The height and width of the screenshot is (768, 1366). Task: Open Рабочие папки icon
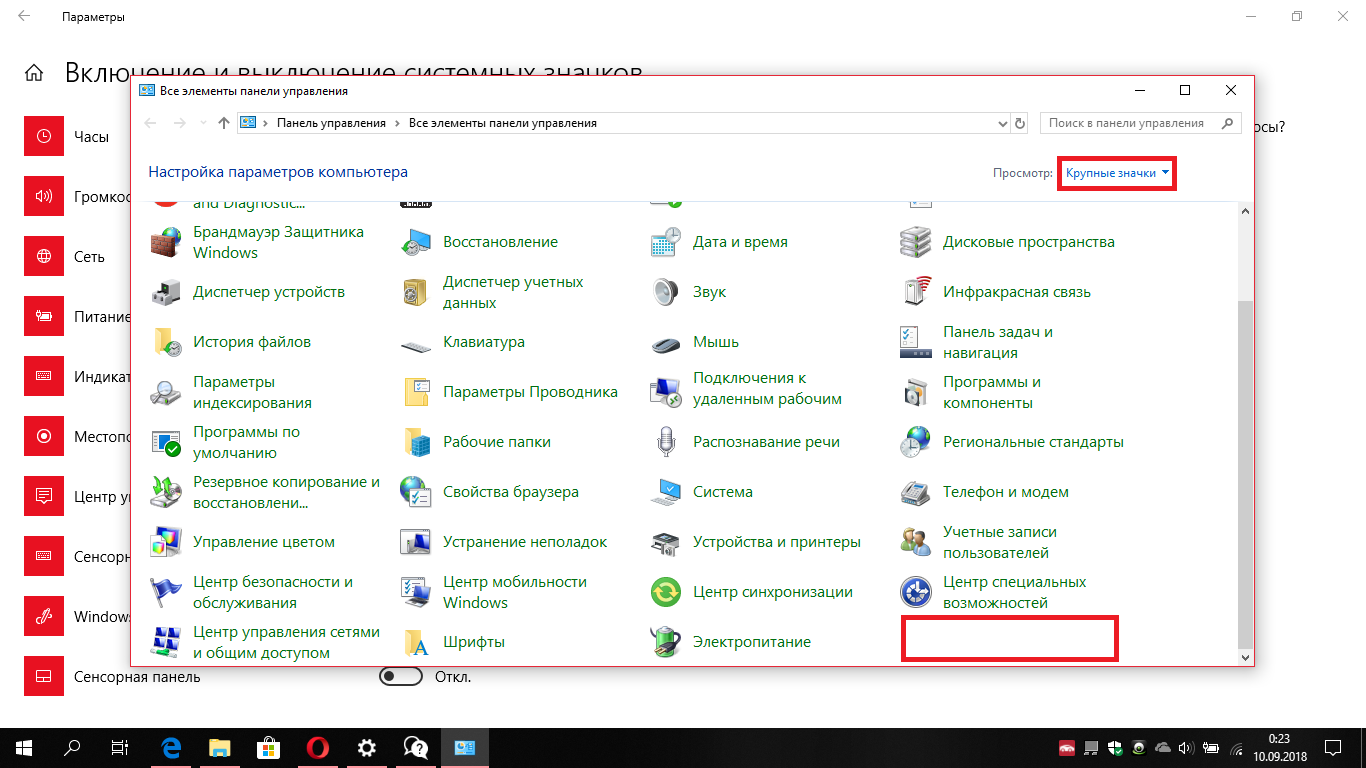(416, 442)
